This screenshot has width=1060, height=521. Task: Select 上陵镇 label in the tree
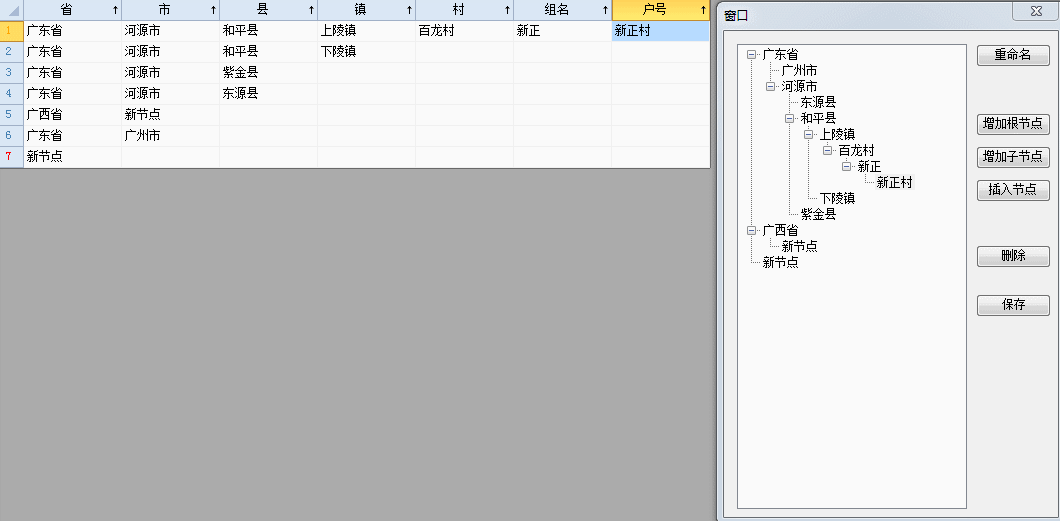[x=838, y=134]
